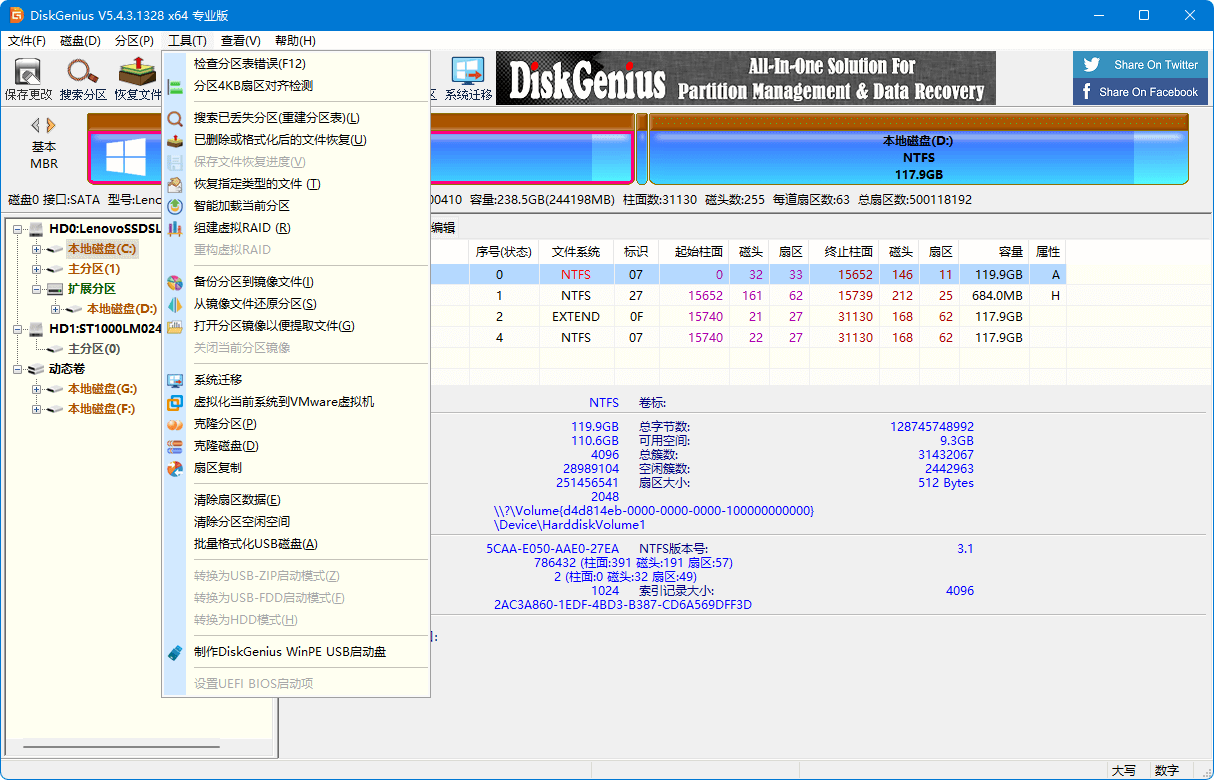1214x780 pixels.
Task: Click the 克隆分区 menu icon
Action: click(175, 424)
